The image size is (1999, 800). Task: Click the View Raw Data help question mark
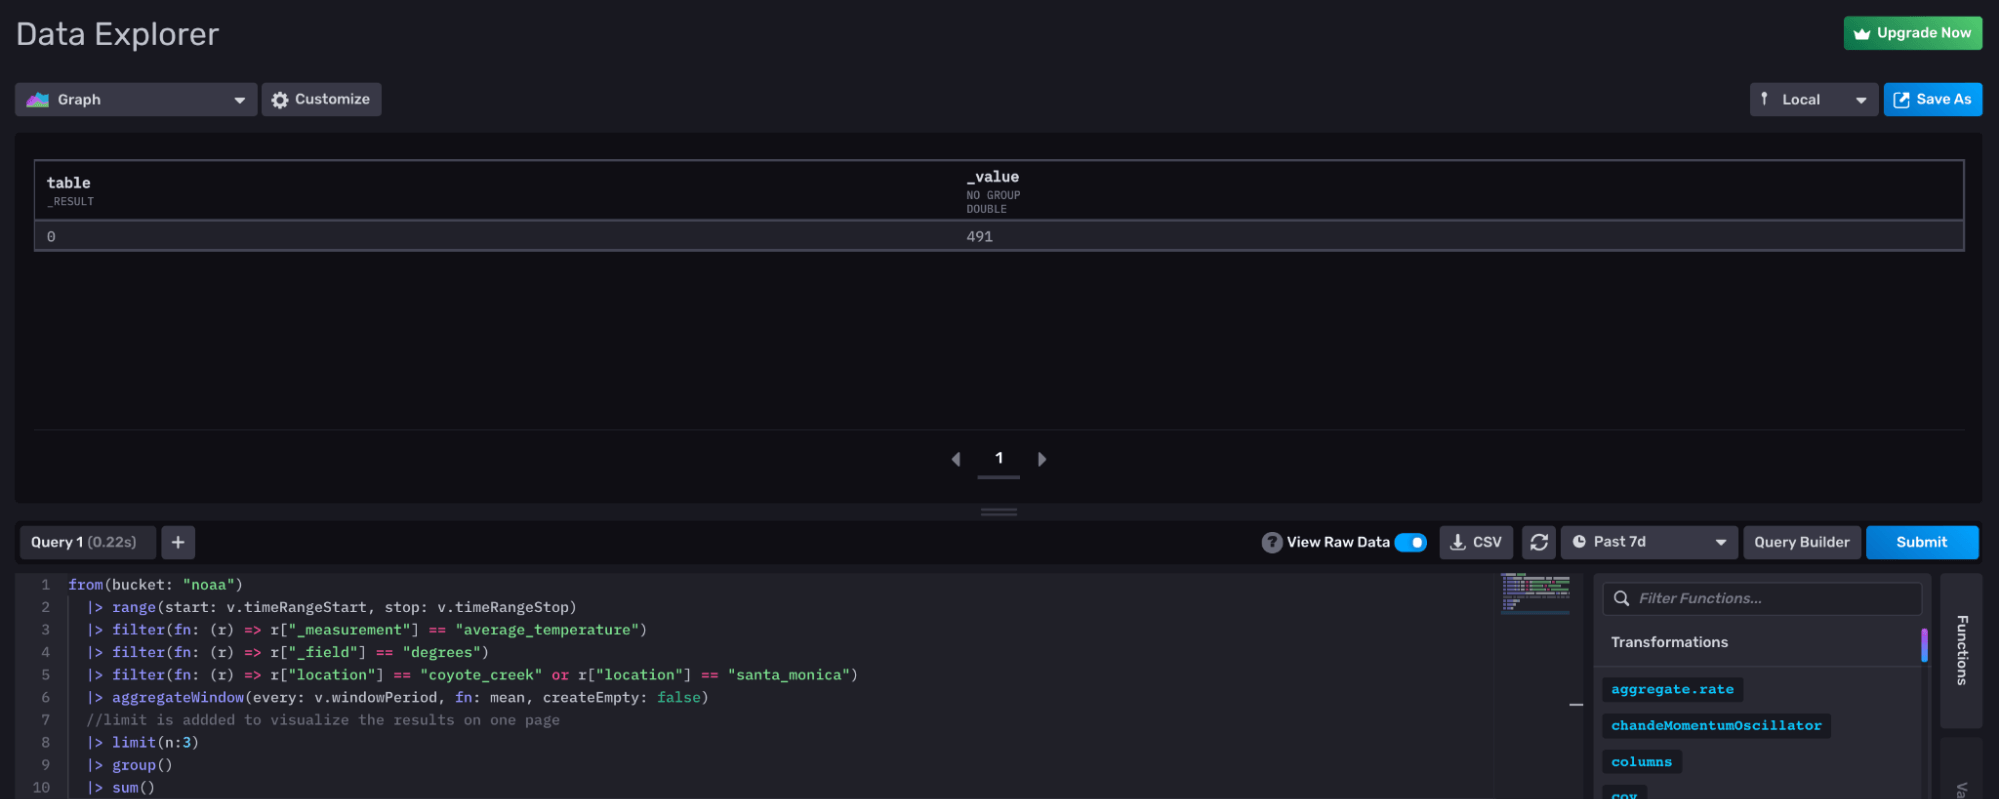pos(1271,542)
